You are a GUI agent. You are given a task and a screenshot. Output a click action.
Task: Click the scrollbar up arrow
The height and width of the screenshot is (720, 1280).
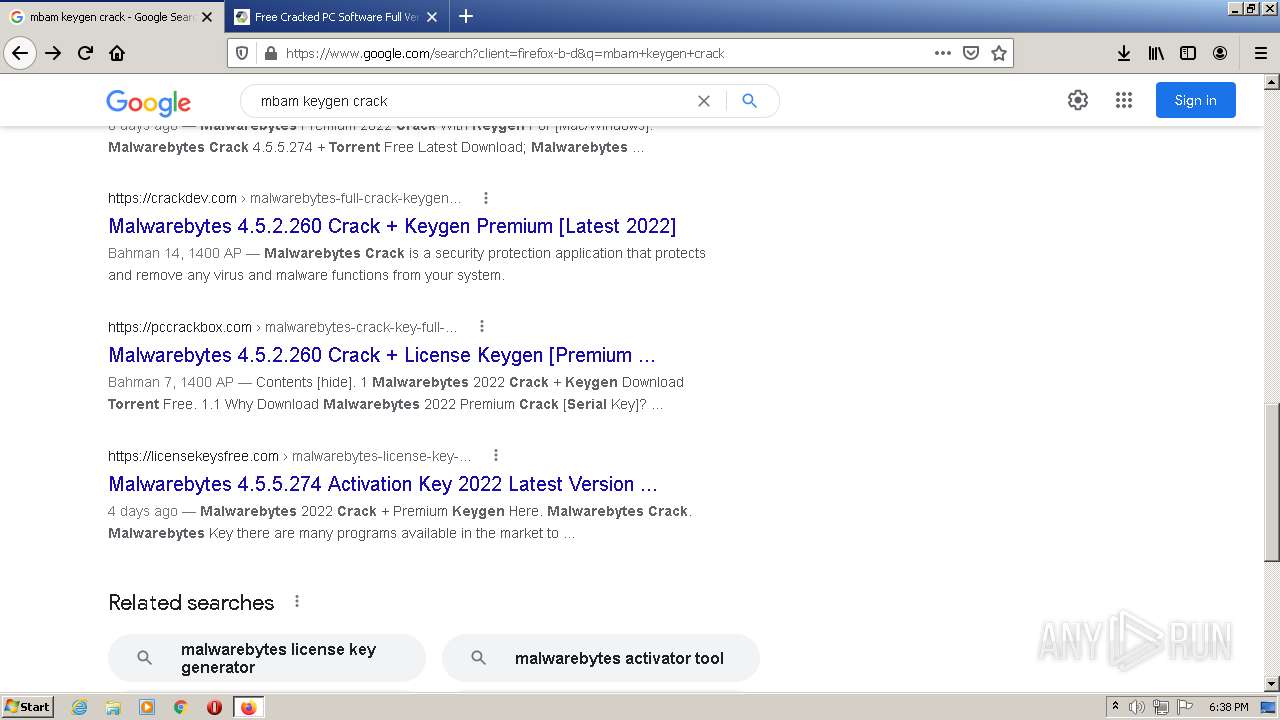coord(1272,82)
